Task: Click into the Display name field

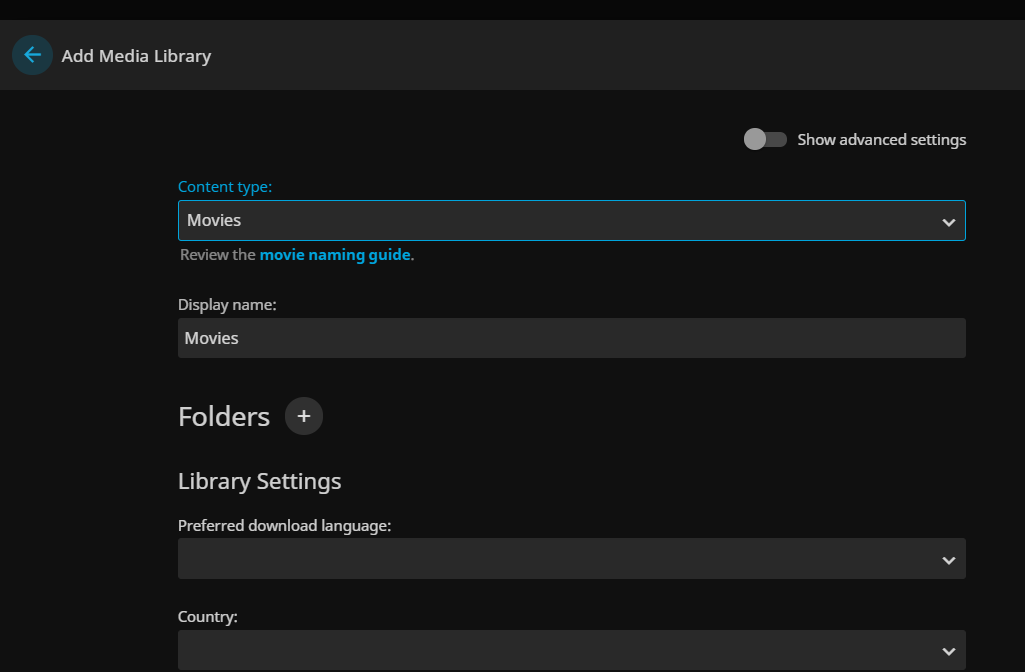Action: coord(571,338)
